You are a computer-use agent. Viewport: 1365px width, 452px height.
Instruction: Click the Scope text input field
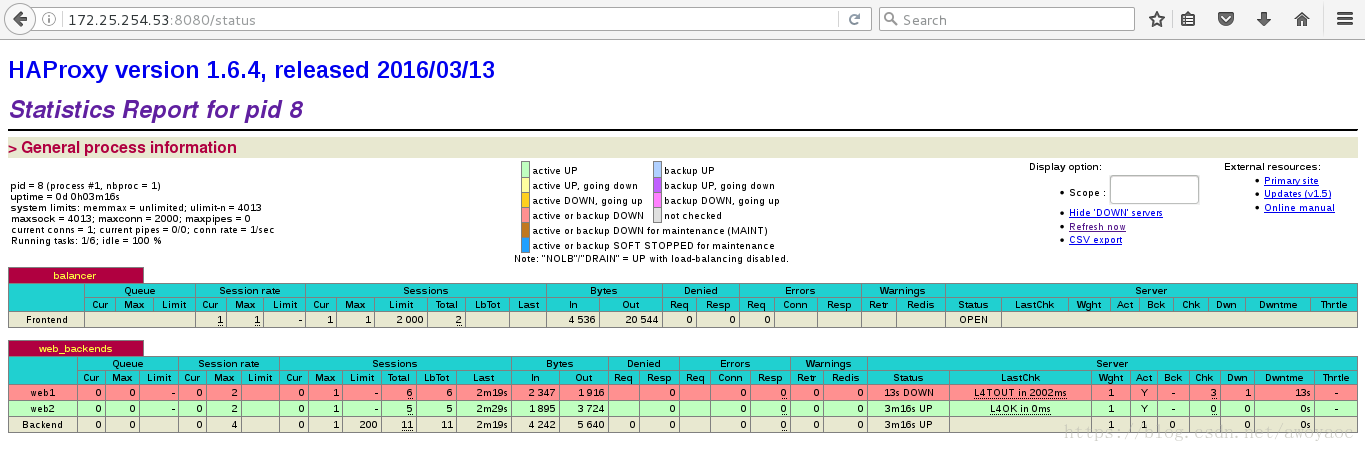tap(1154, 189)
